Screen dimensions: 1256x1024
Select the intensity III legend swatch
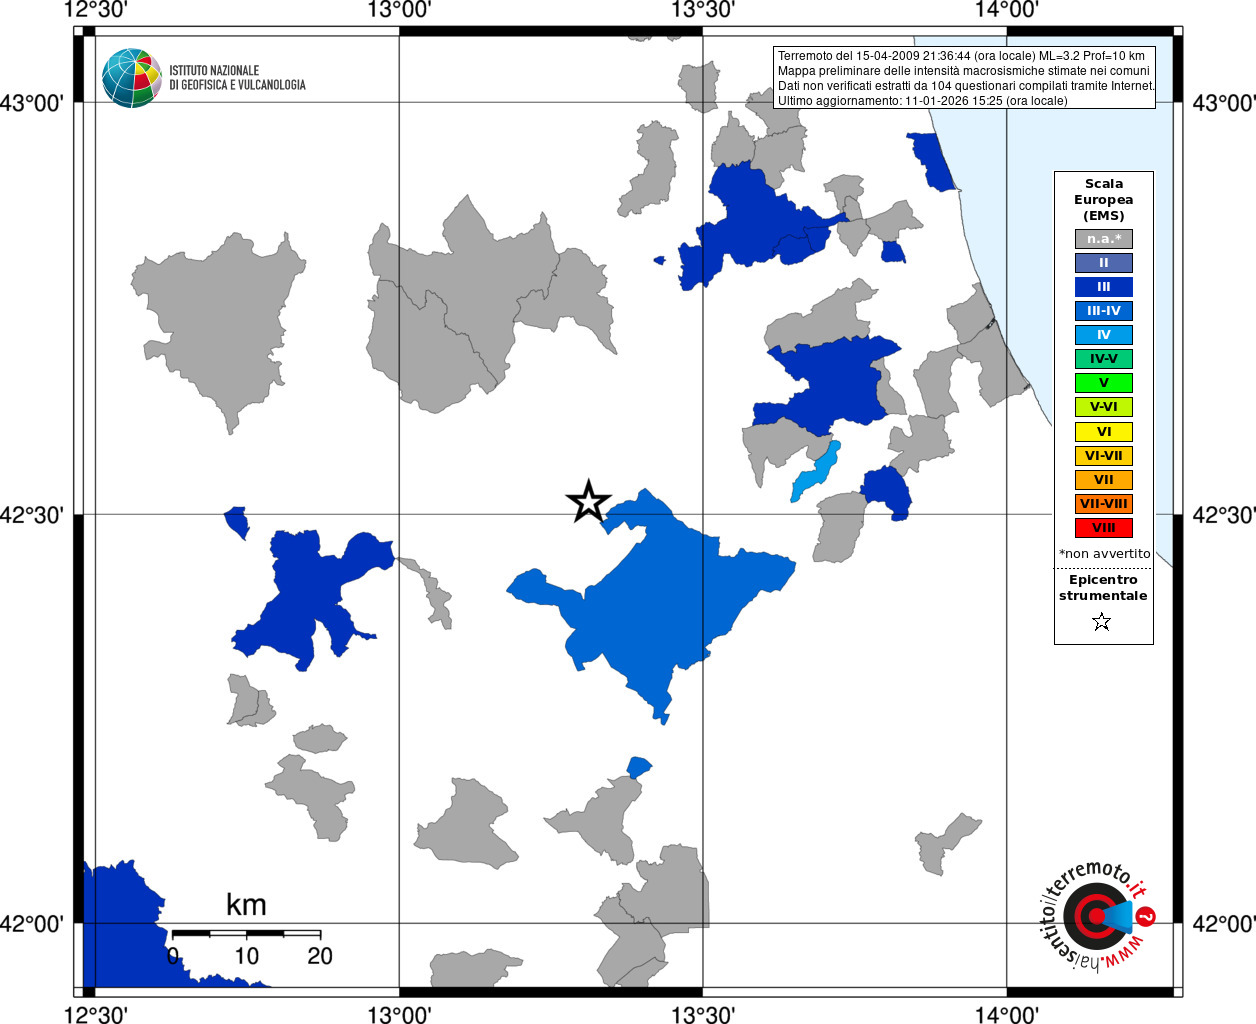coord(1104,287)
